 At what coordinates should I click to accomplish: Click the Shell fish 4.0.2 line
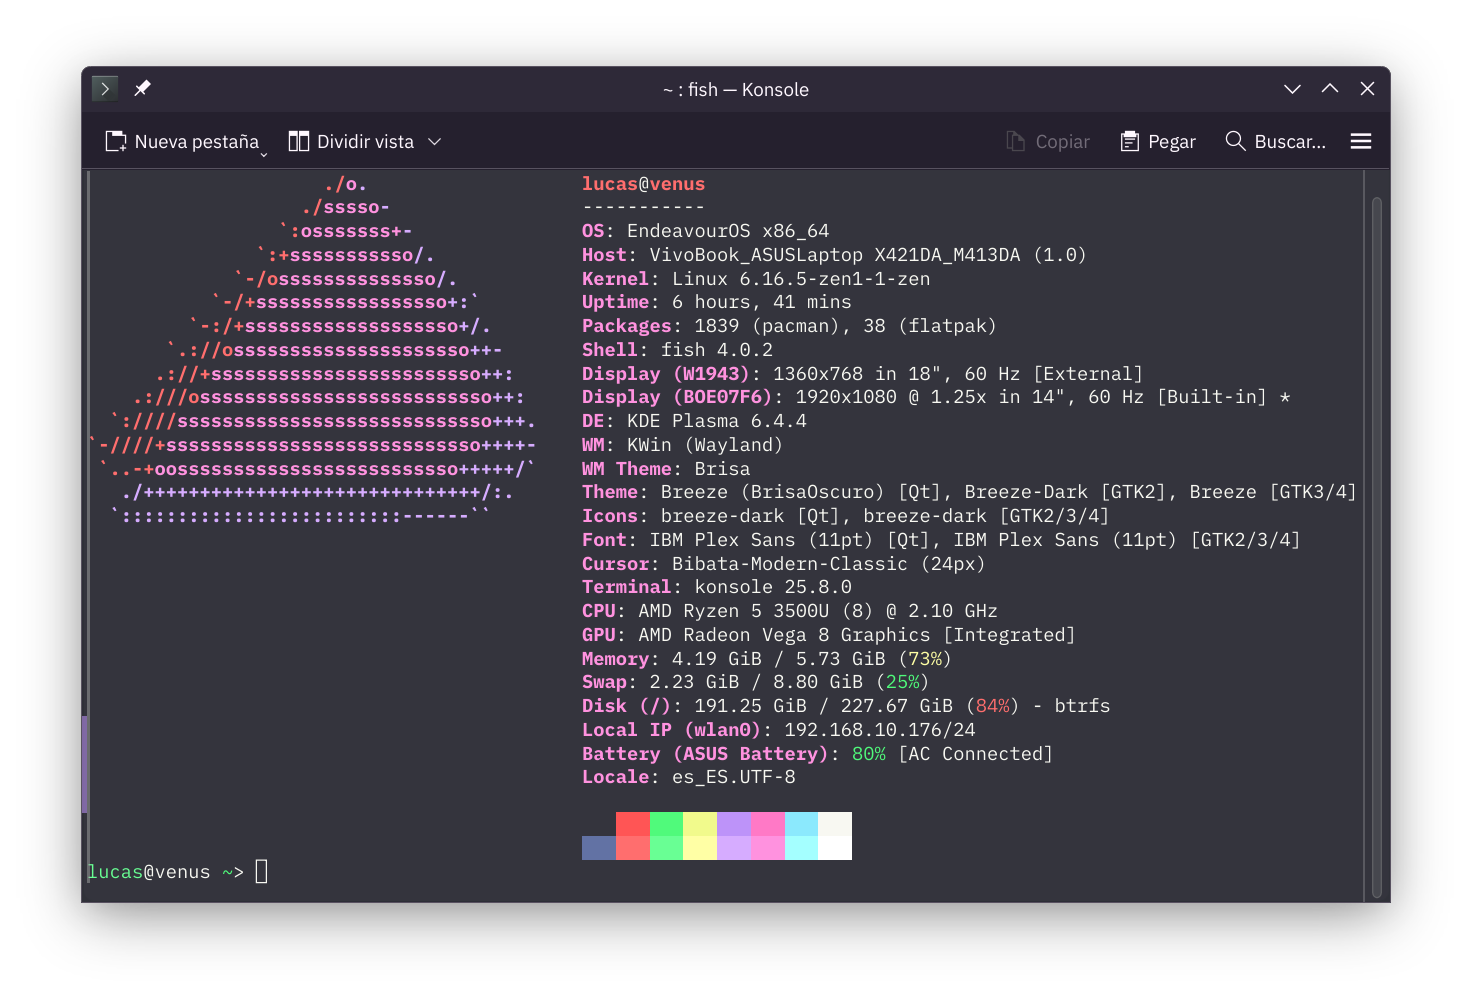coord(677,350)
